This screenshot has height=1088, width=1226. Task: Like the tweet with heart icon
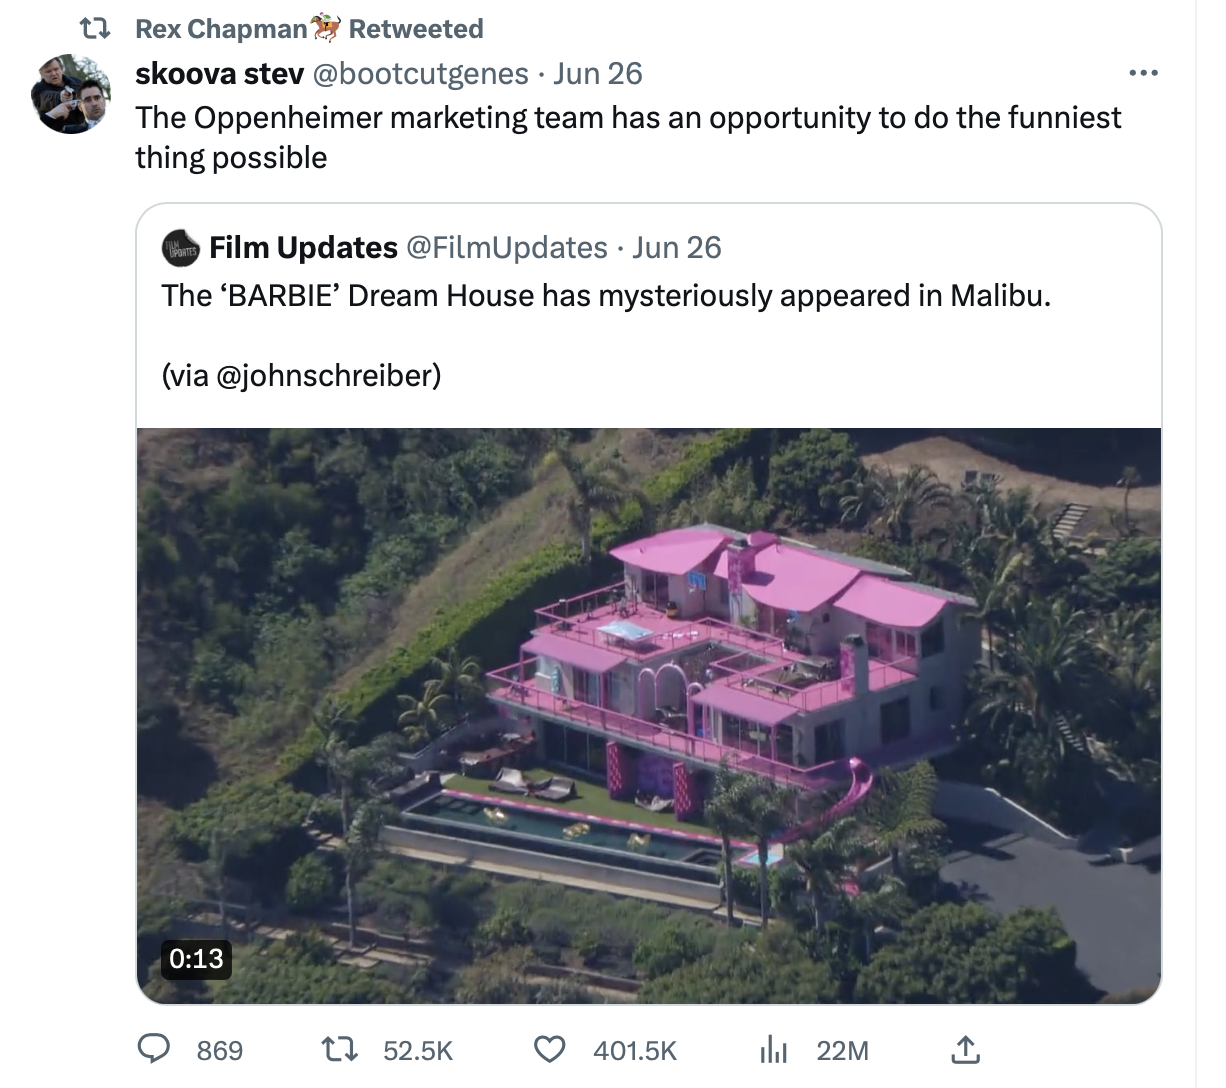[x=547, y=1049]
